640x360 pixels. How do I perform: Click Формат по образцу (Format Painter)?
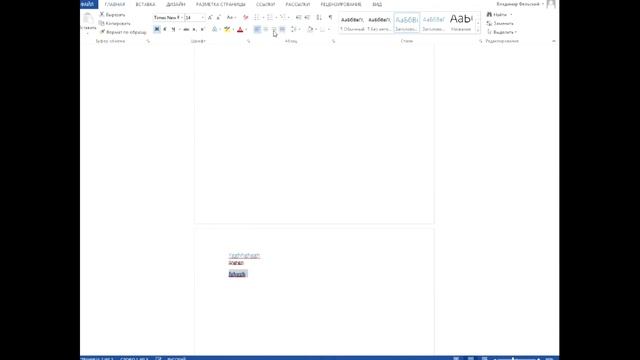pos(123,32)
